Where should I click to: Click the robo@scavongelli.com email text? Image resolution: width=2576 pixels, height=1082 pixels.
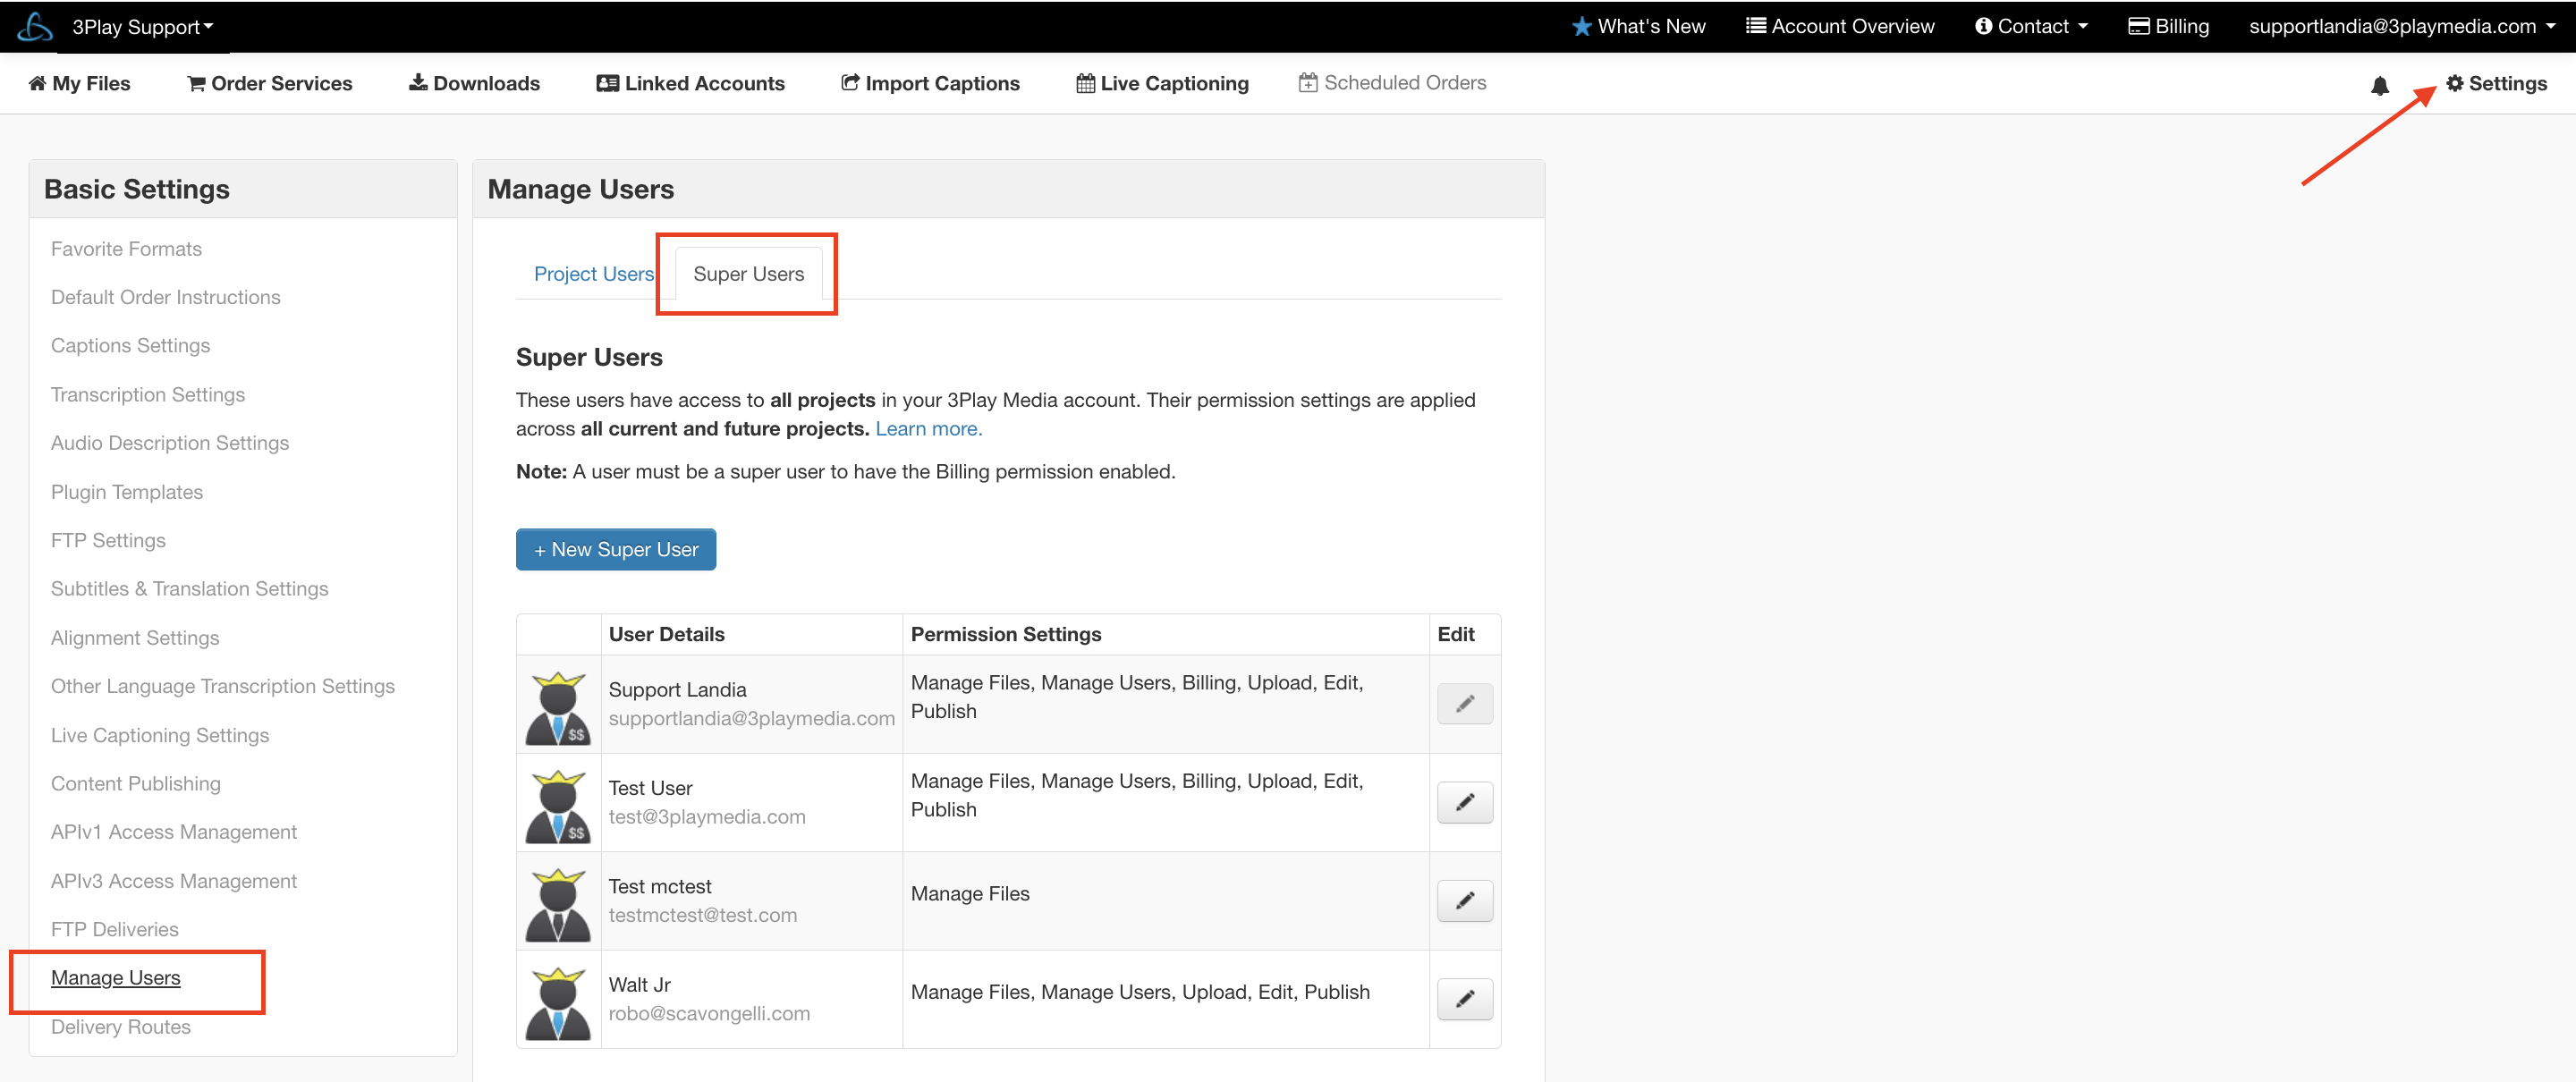click(709, 1014)
